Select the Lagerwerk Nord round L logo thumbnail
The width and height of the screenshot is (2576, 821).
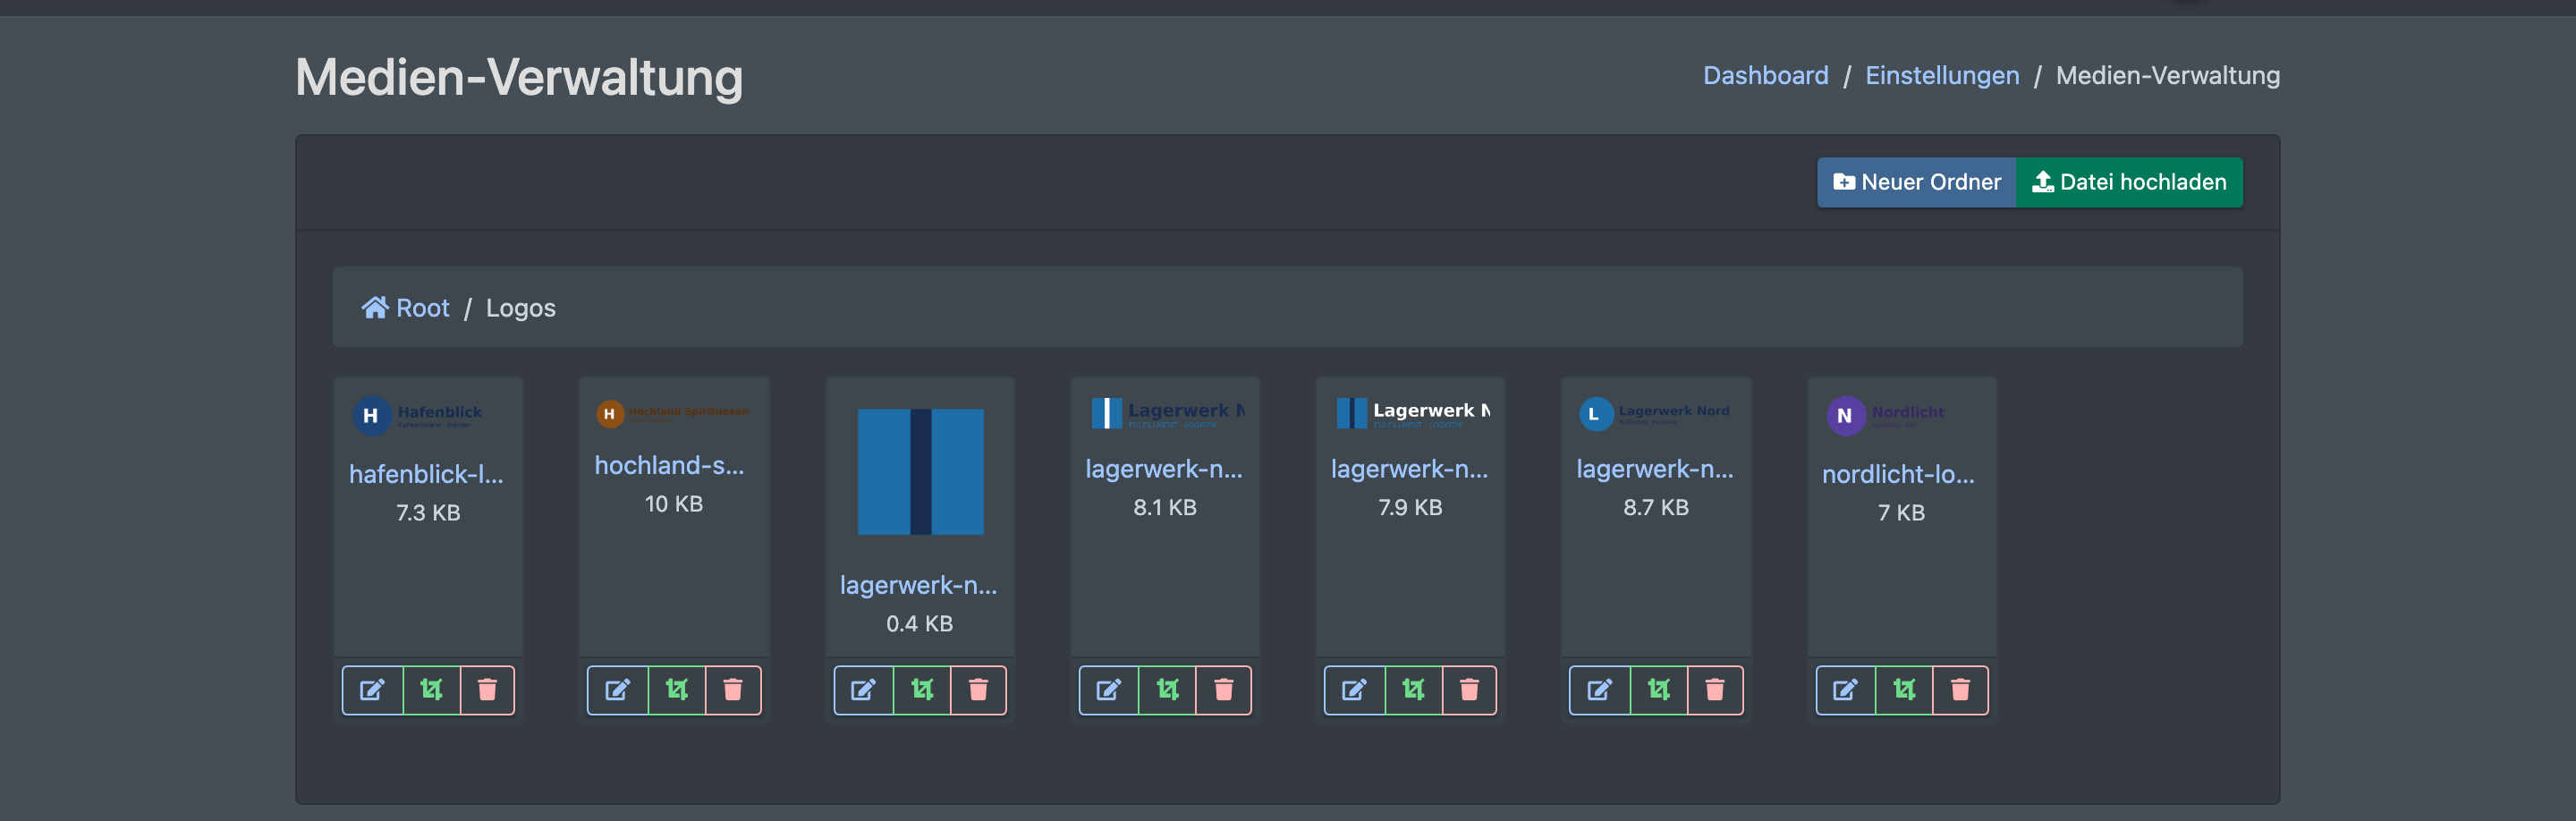click(x=1655, y=413)
